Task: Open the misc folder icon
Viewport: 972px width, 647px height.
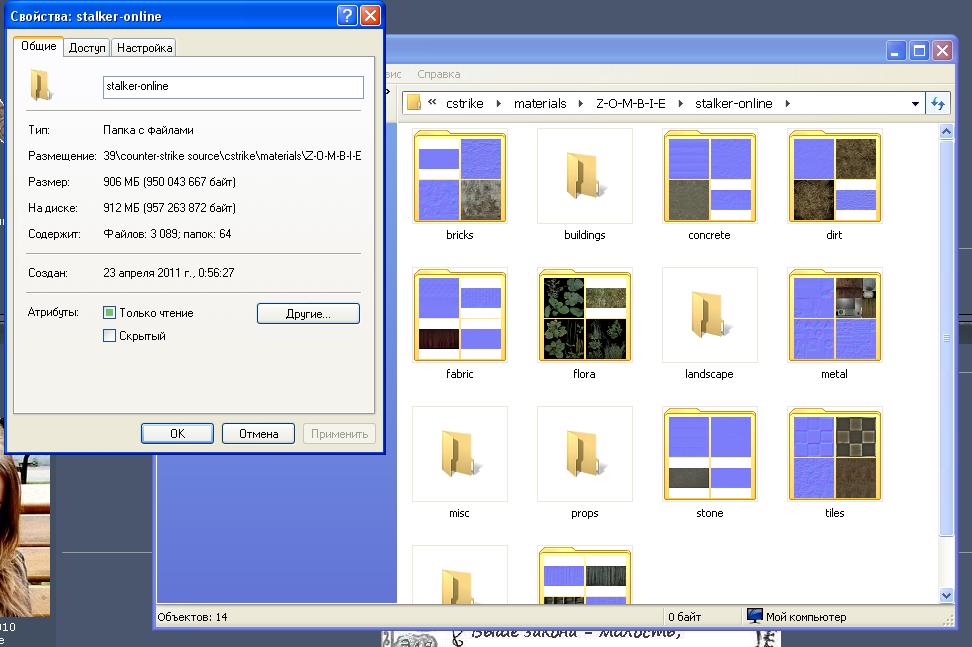Action: [460, 454]
